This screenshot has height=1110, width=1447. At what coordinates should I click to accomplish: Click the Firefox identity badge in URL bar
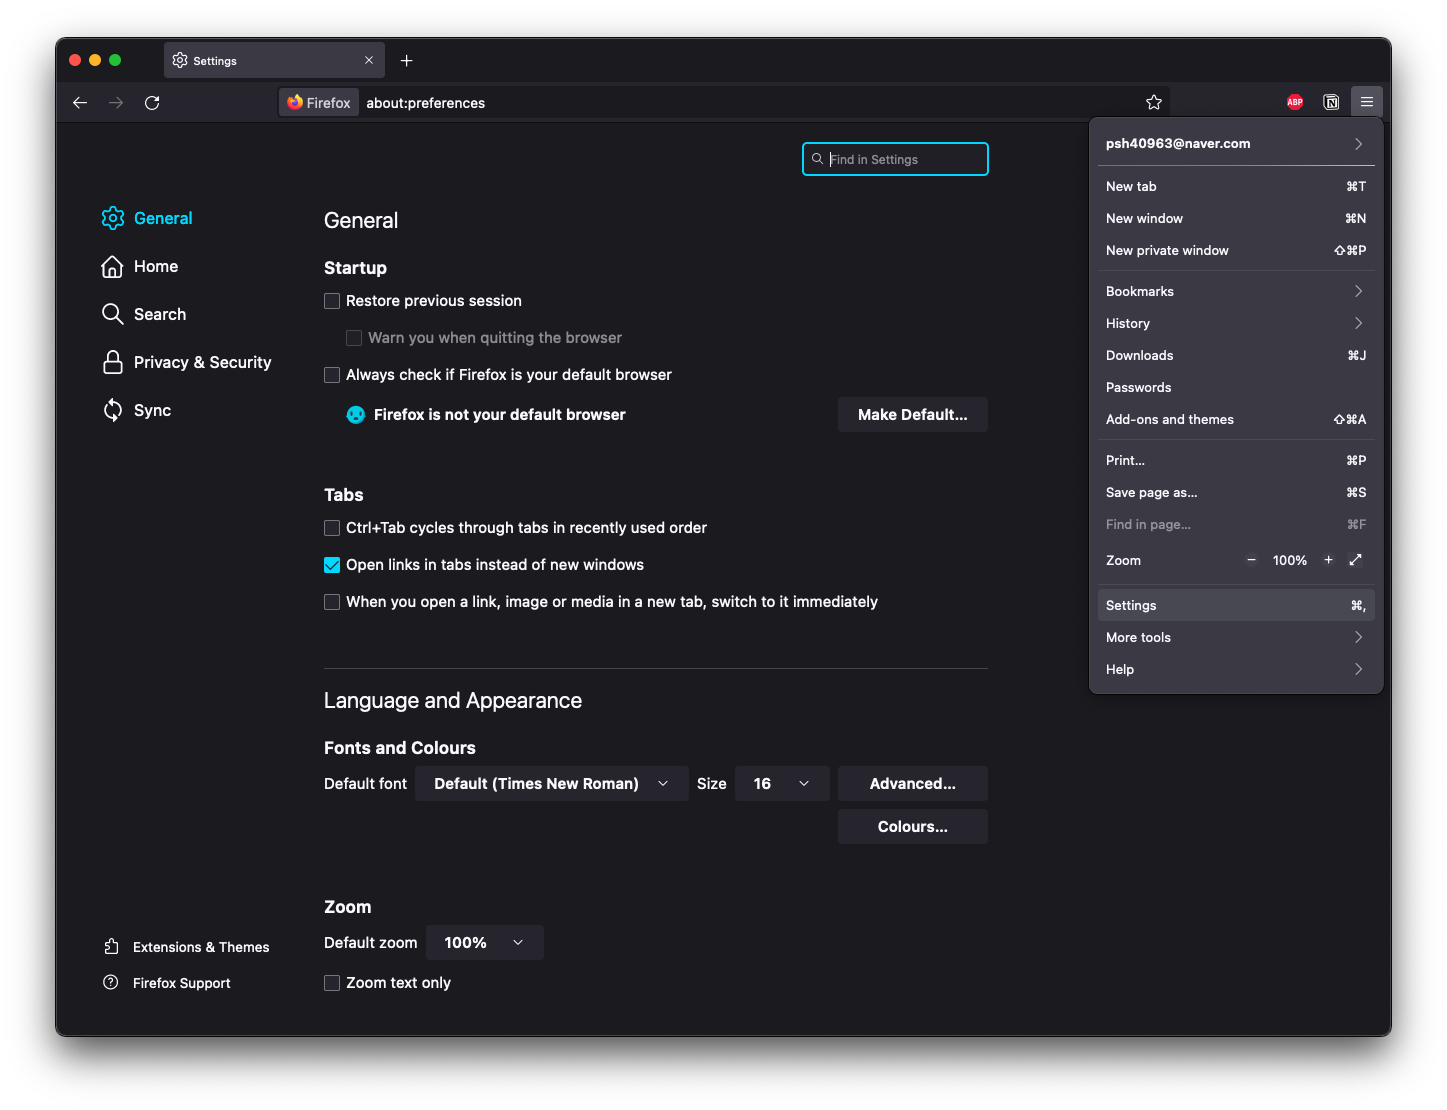click(319, 102)
